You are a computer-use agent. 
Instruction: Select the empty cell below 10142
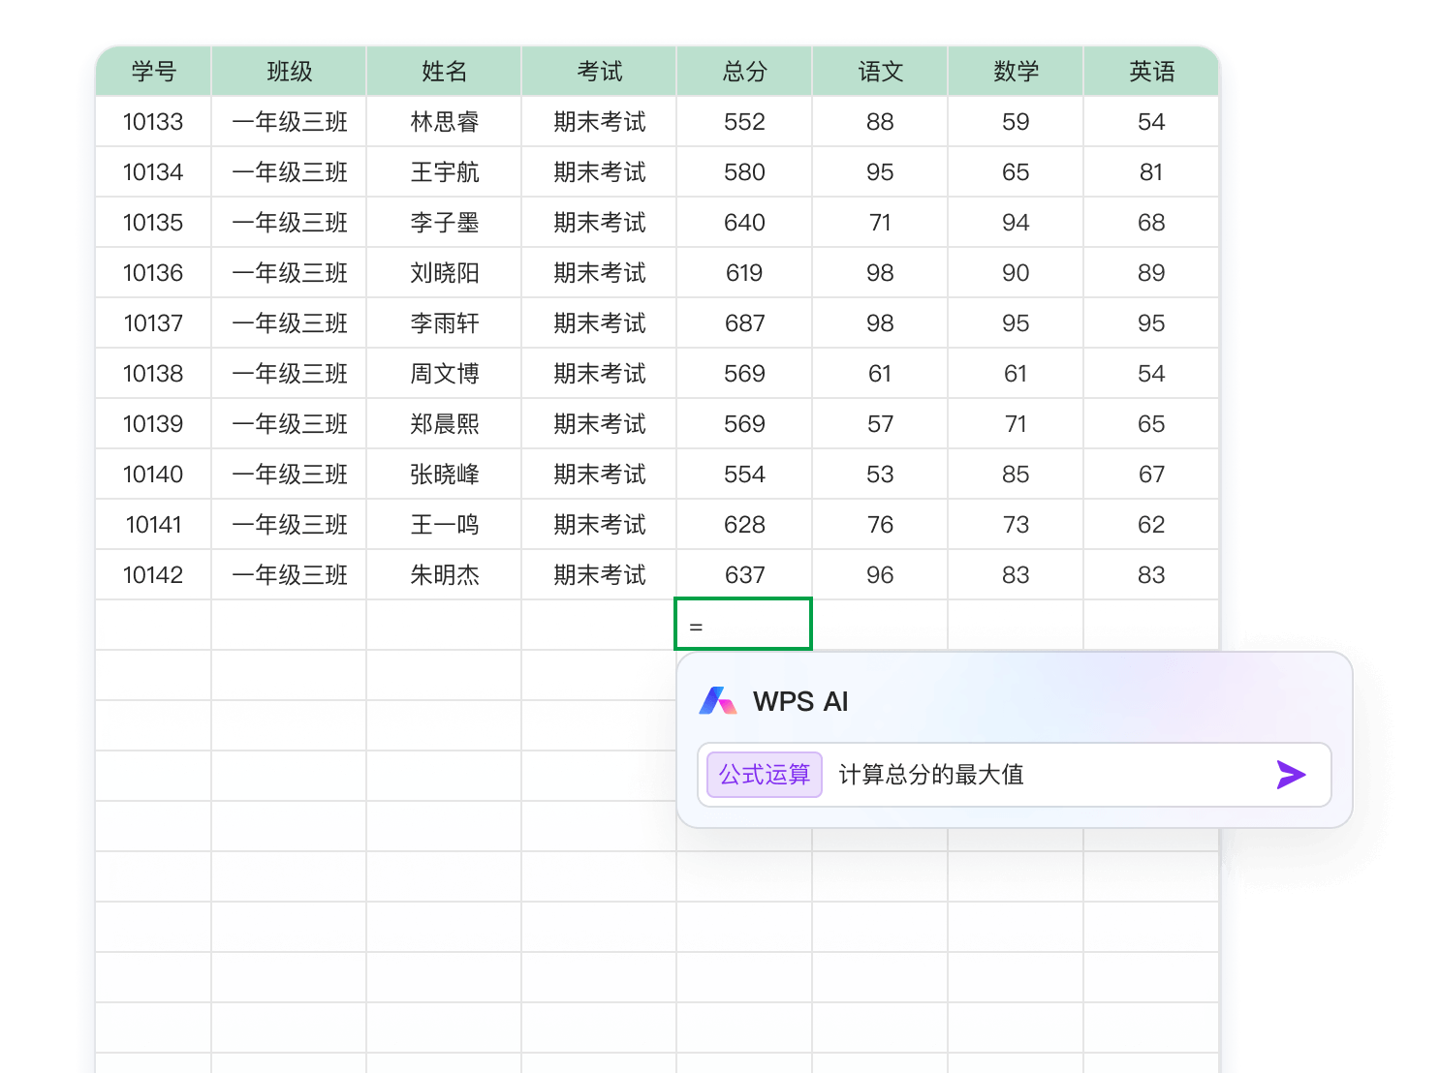152,623
